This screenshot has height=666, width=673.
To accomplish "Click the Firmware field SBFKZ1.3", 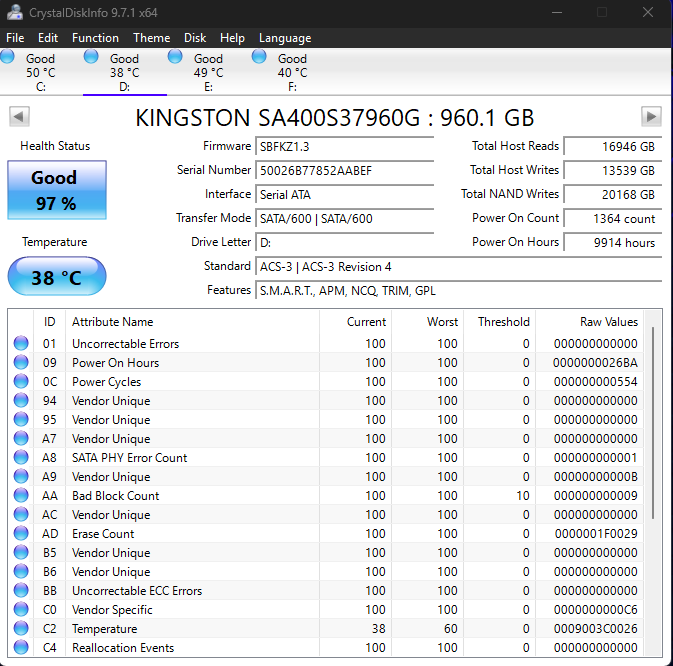I will (345, 146).
